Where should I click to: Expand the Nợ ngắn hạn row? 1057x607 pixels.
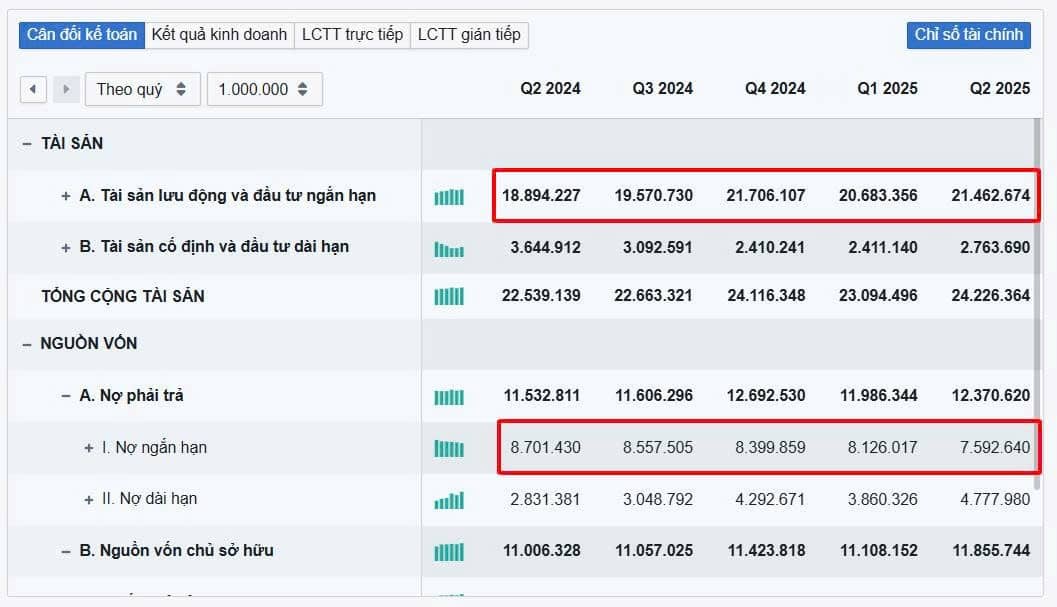(89, 448)
